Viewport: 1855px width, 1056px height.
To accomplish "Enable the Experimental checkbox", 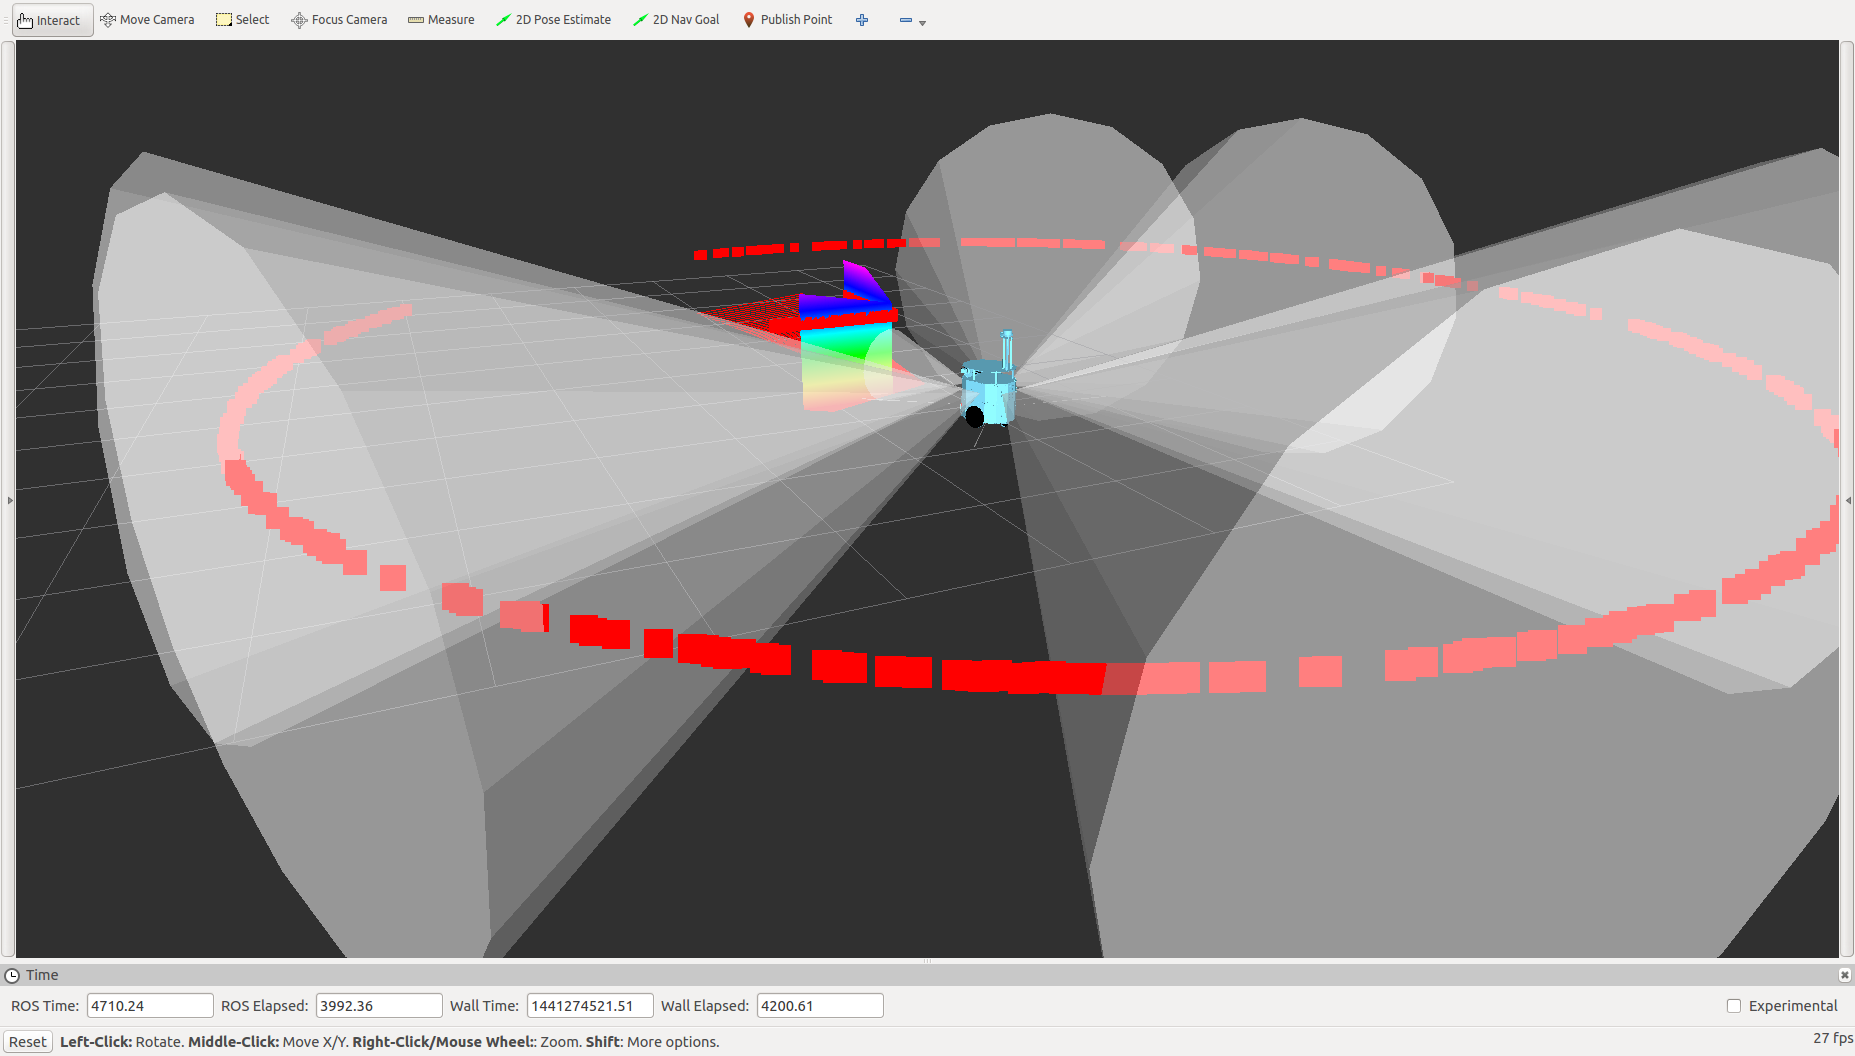I will point(1734,1006).
